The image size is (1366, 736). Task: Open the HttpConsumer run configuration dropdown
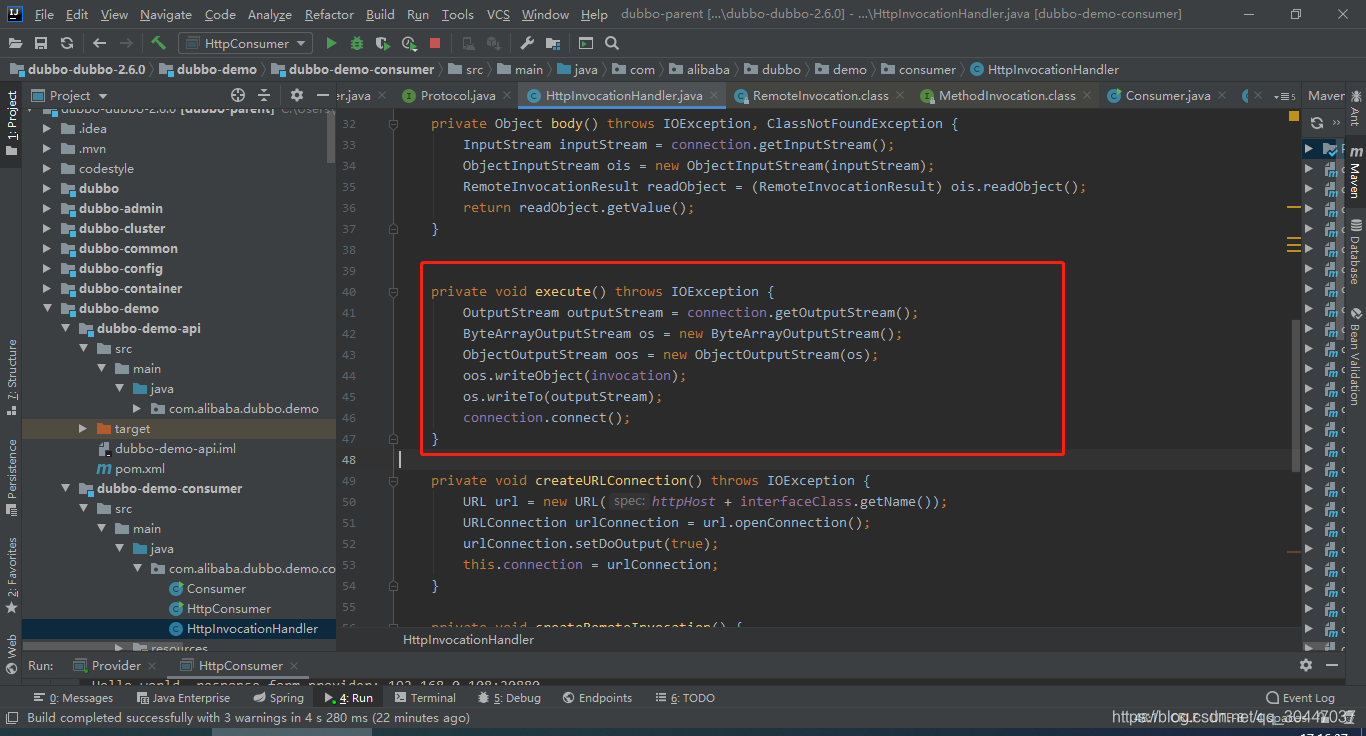click(246, 43)
